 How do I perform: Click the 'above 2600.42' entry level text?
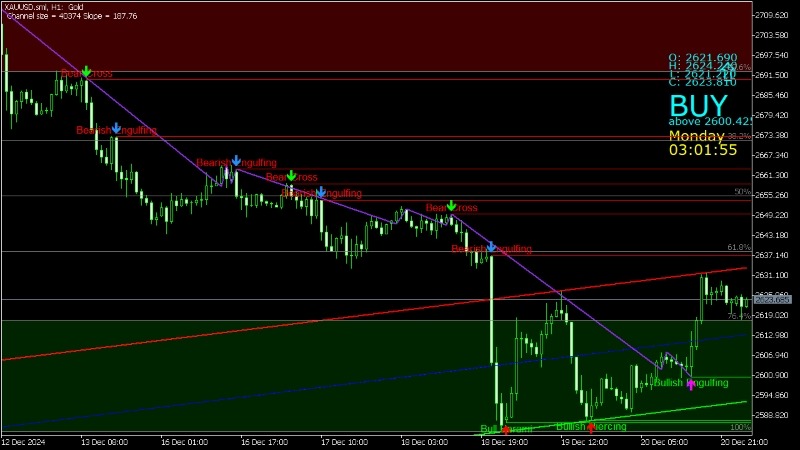(710, 121)
